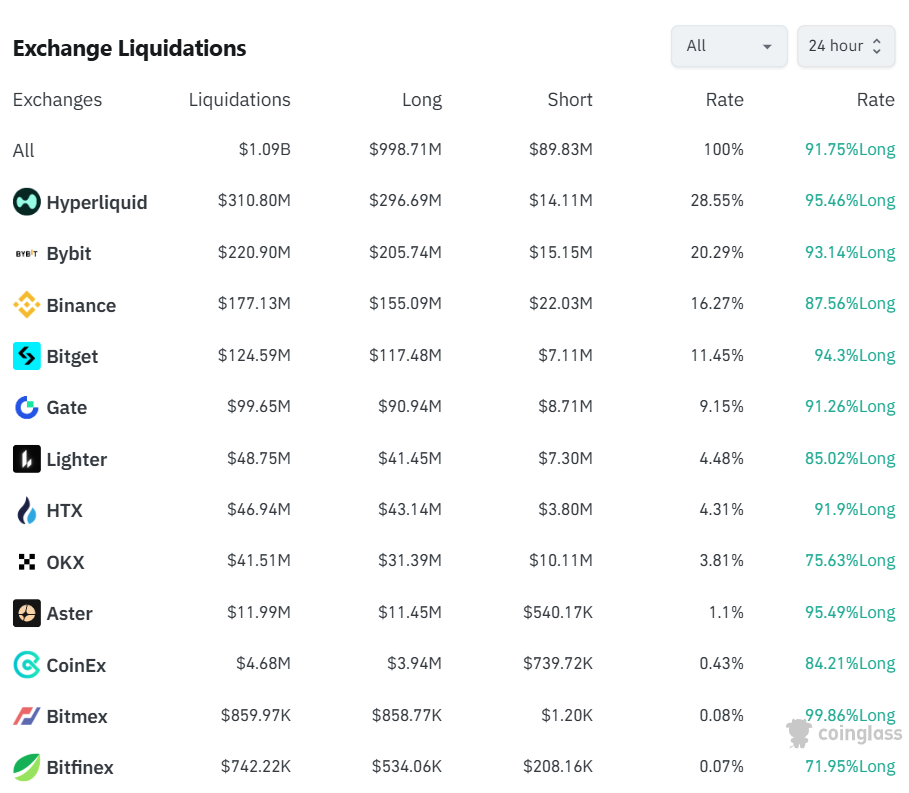Click the Hyperliquid exchange logo icon
The image size is (909, 793).
click(x=27, y=202)
